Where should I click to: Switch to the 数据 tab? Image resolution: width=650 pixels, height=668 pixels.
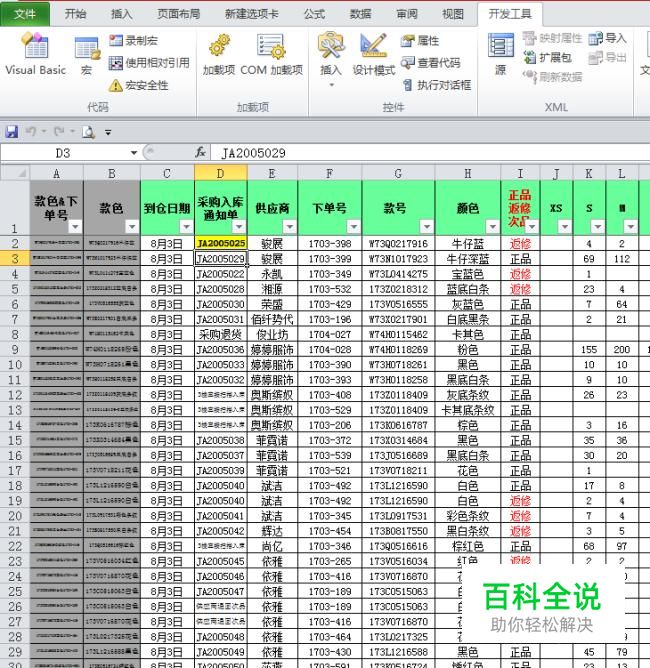(360, 14)
